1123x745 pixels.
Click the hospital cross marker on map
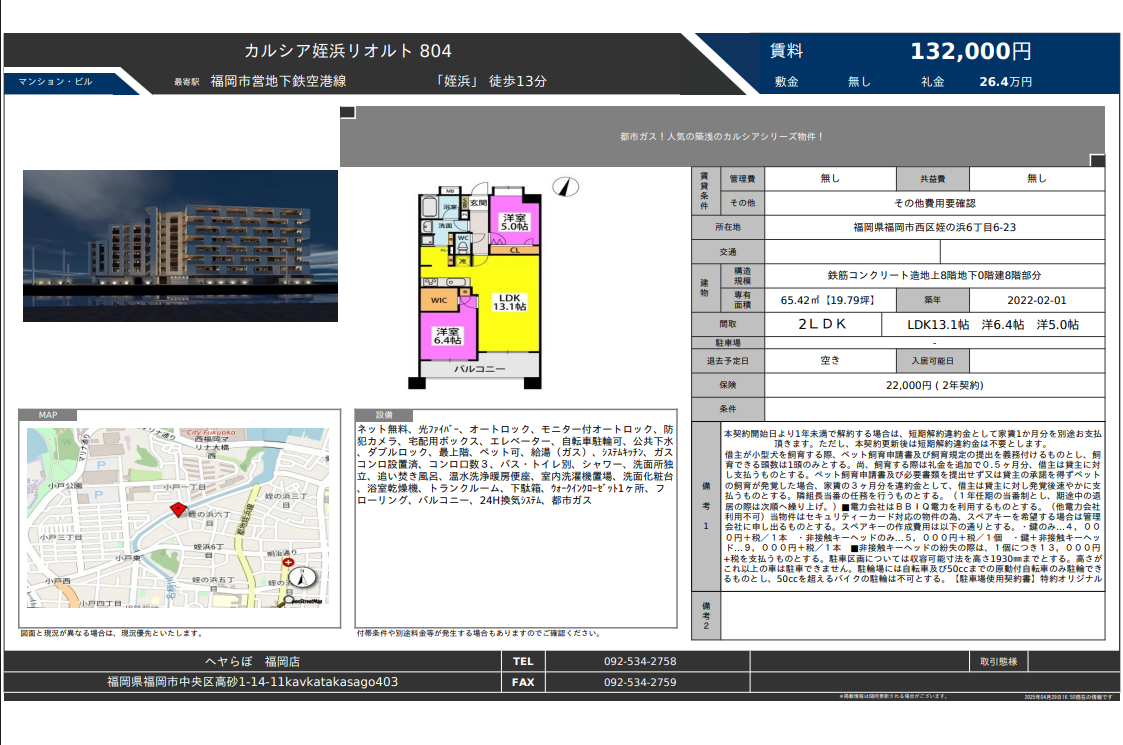pos(287,563)
